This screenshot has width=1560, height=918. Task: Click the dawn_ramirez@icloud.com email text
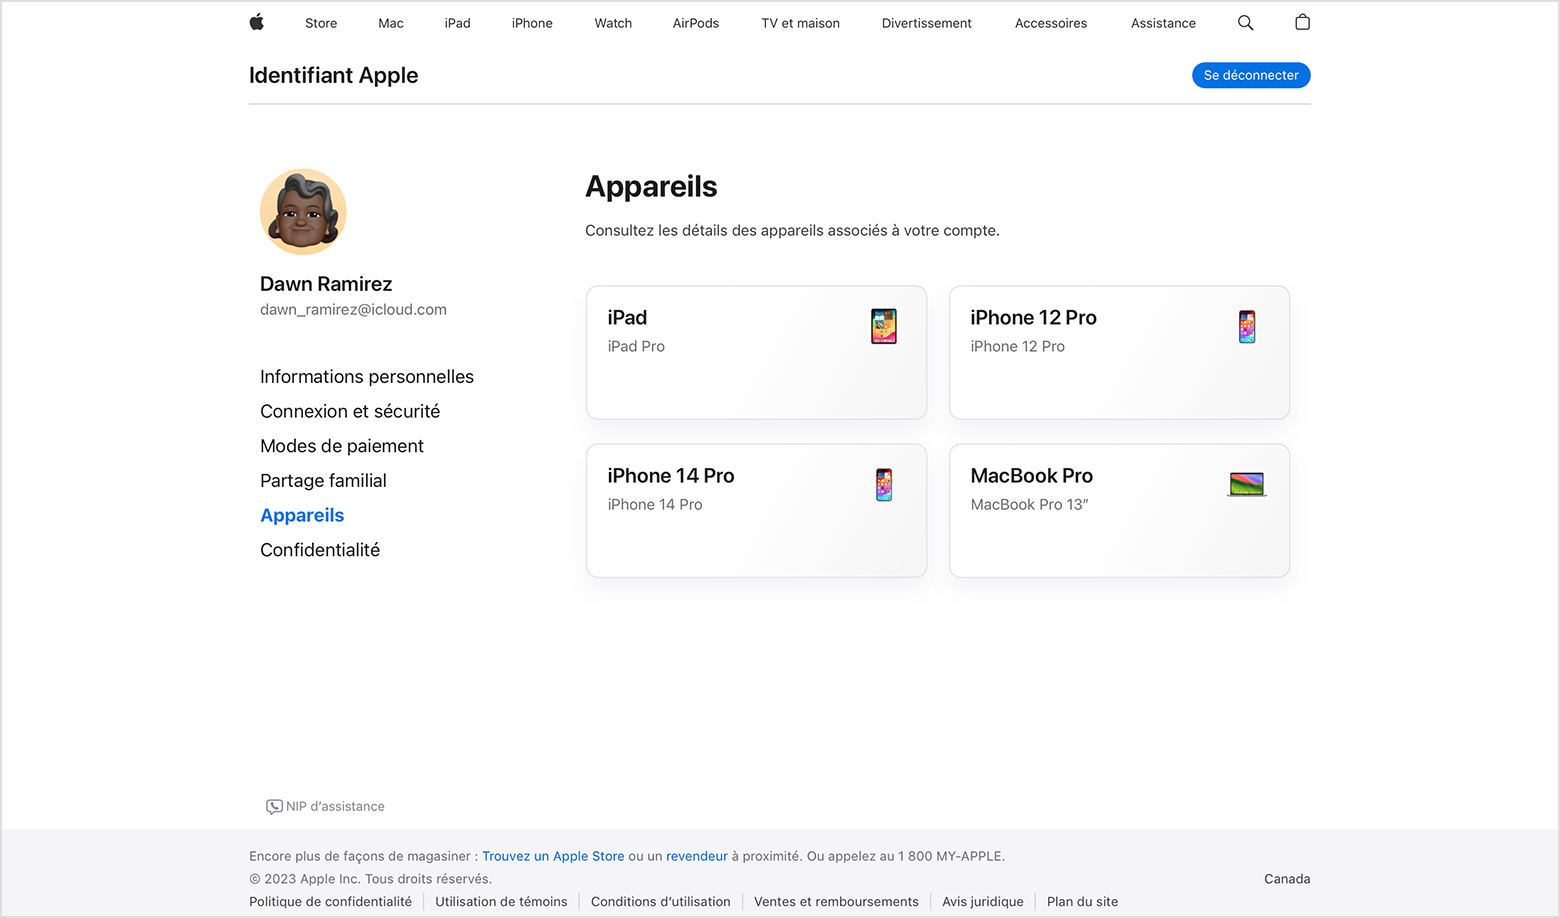click(x=353, y=310)
